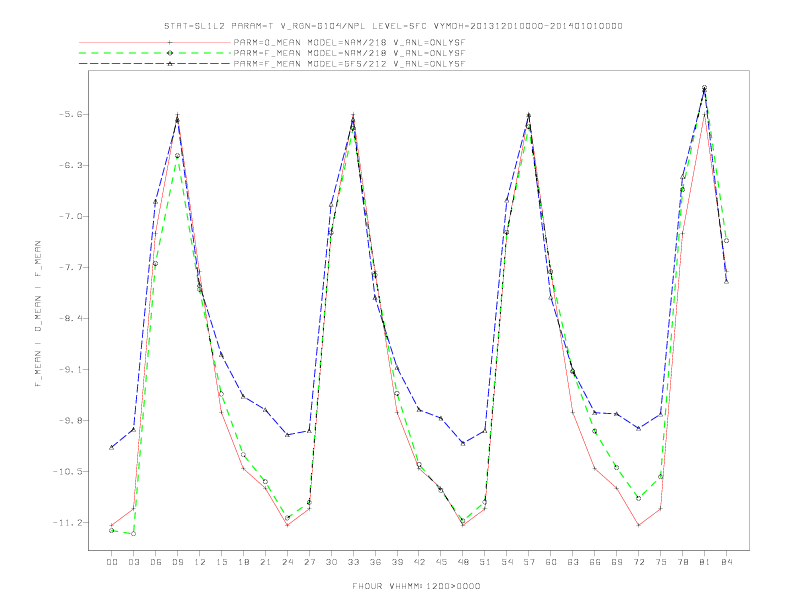
Task: Click x-axis forecast hour label 51
Action: (x=485, y=562)
